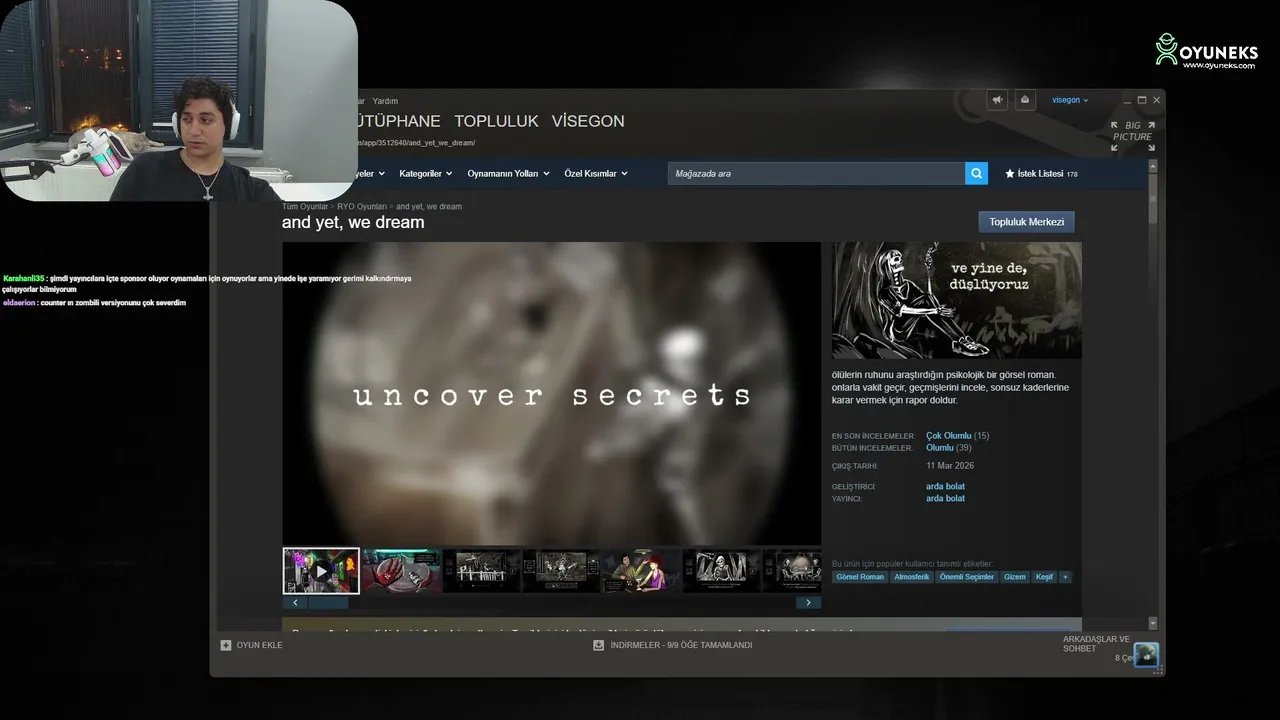
Task: Select the Gizem tag
Action: tap(1015, 577)
